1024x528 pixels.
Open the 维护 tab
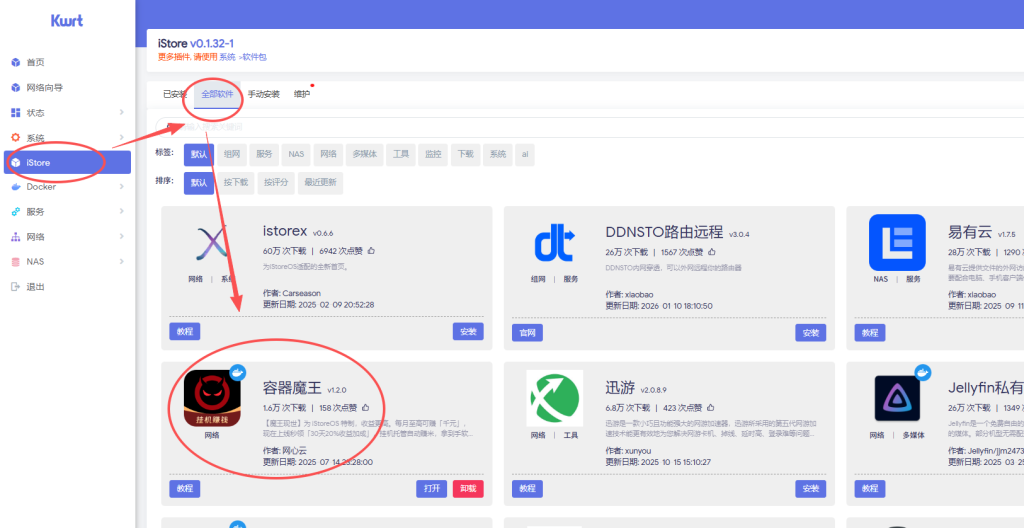tap(302, 94)
